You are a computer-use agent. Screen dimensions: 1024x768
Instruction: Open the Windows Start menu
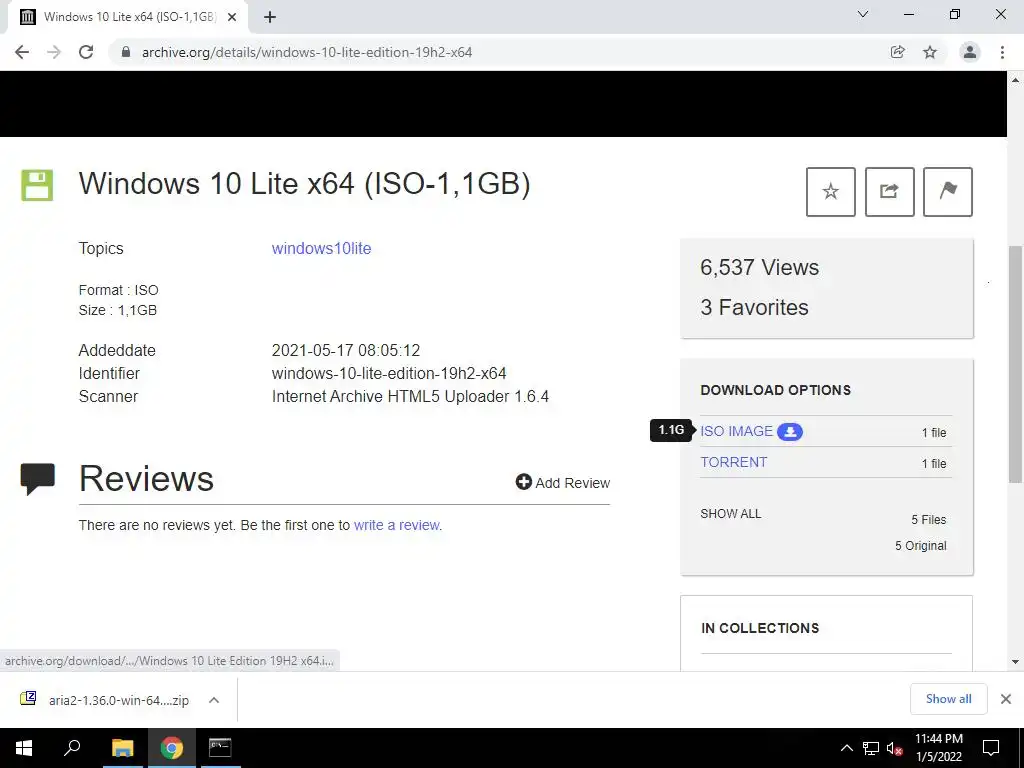coord(24,748)
